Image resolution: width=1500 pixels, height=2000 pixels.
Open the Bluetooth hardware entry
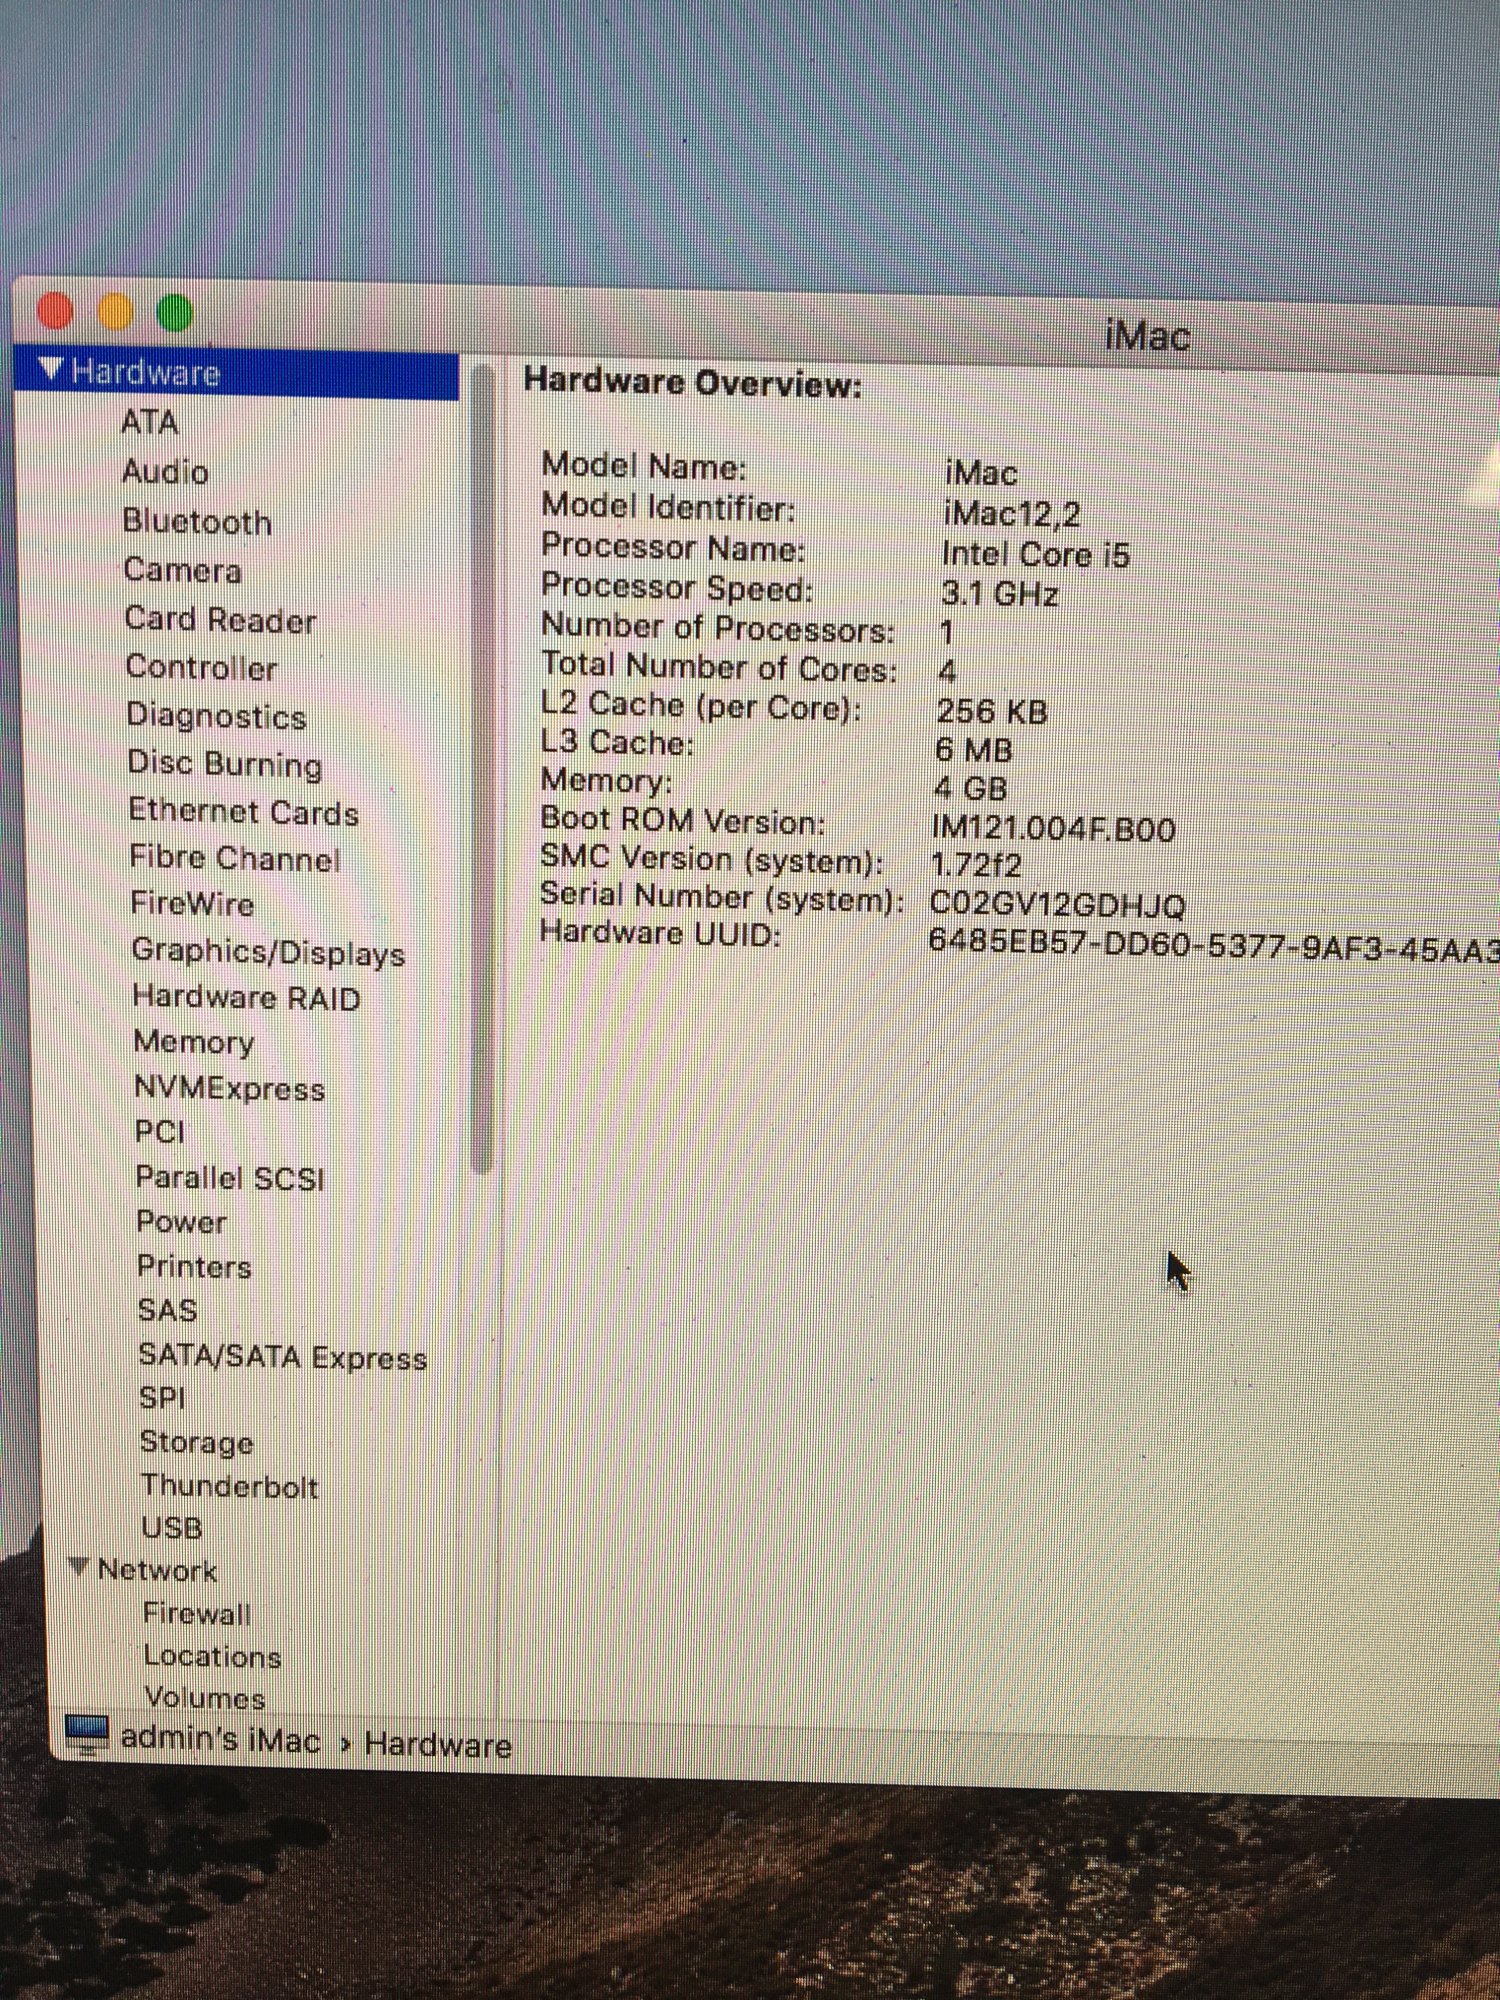197,520
